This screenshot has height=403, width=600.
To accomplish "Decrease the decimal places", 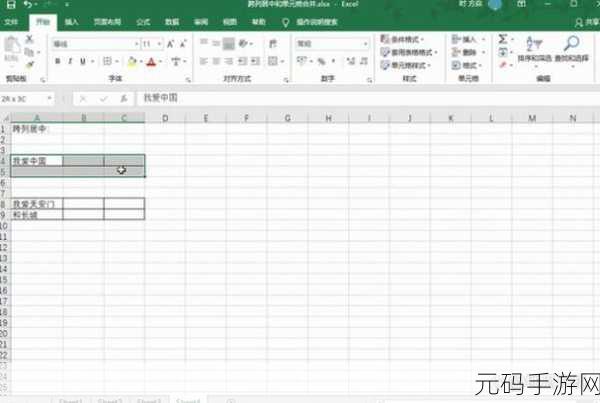I will tap(364, 61).
